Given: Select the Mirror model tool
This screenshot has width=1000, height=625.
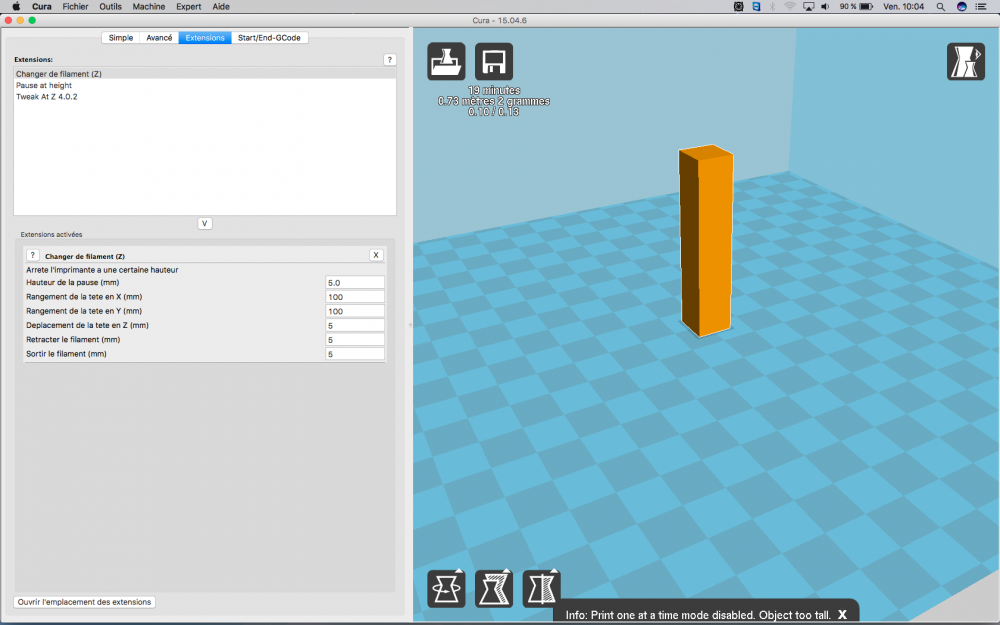Looking at the screenshot, I should click(x=541, y=588).
